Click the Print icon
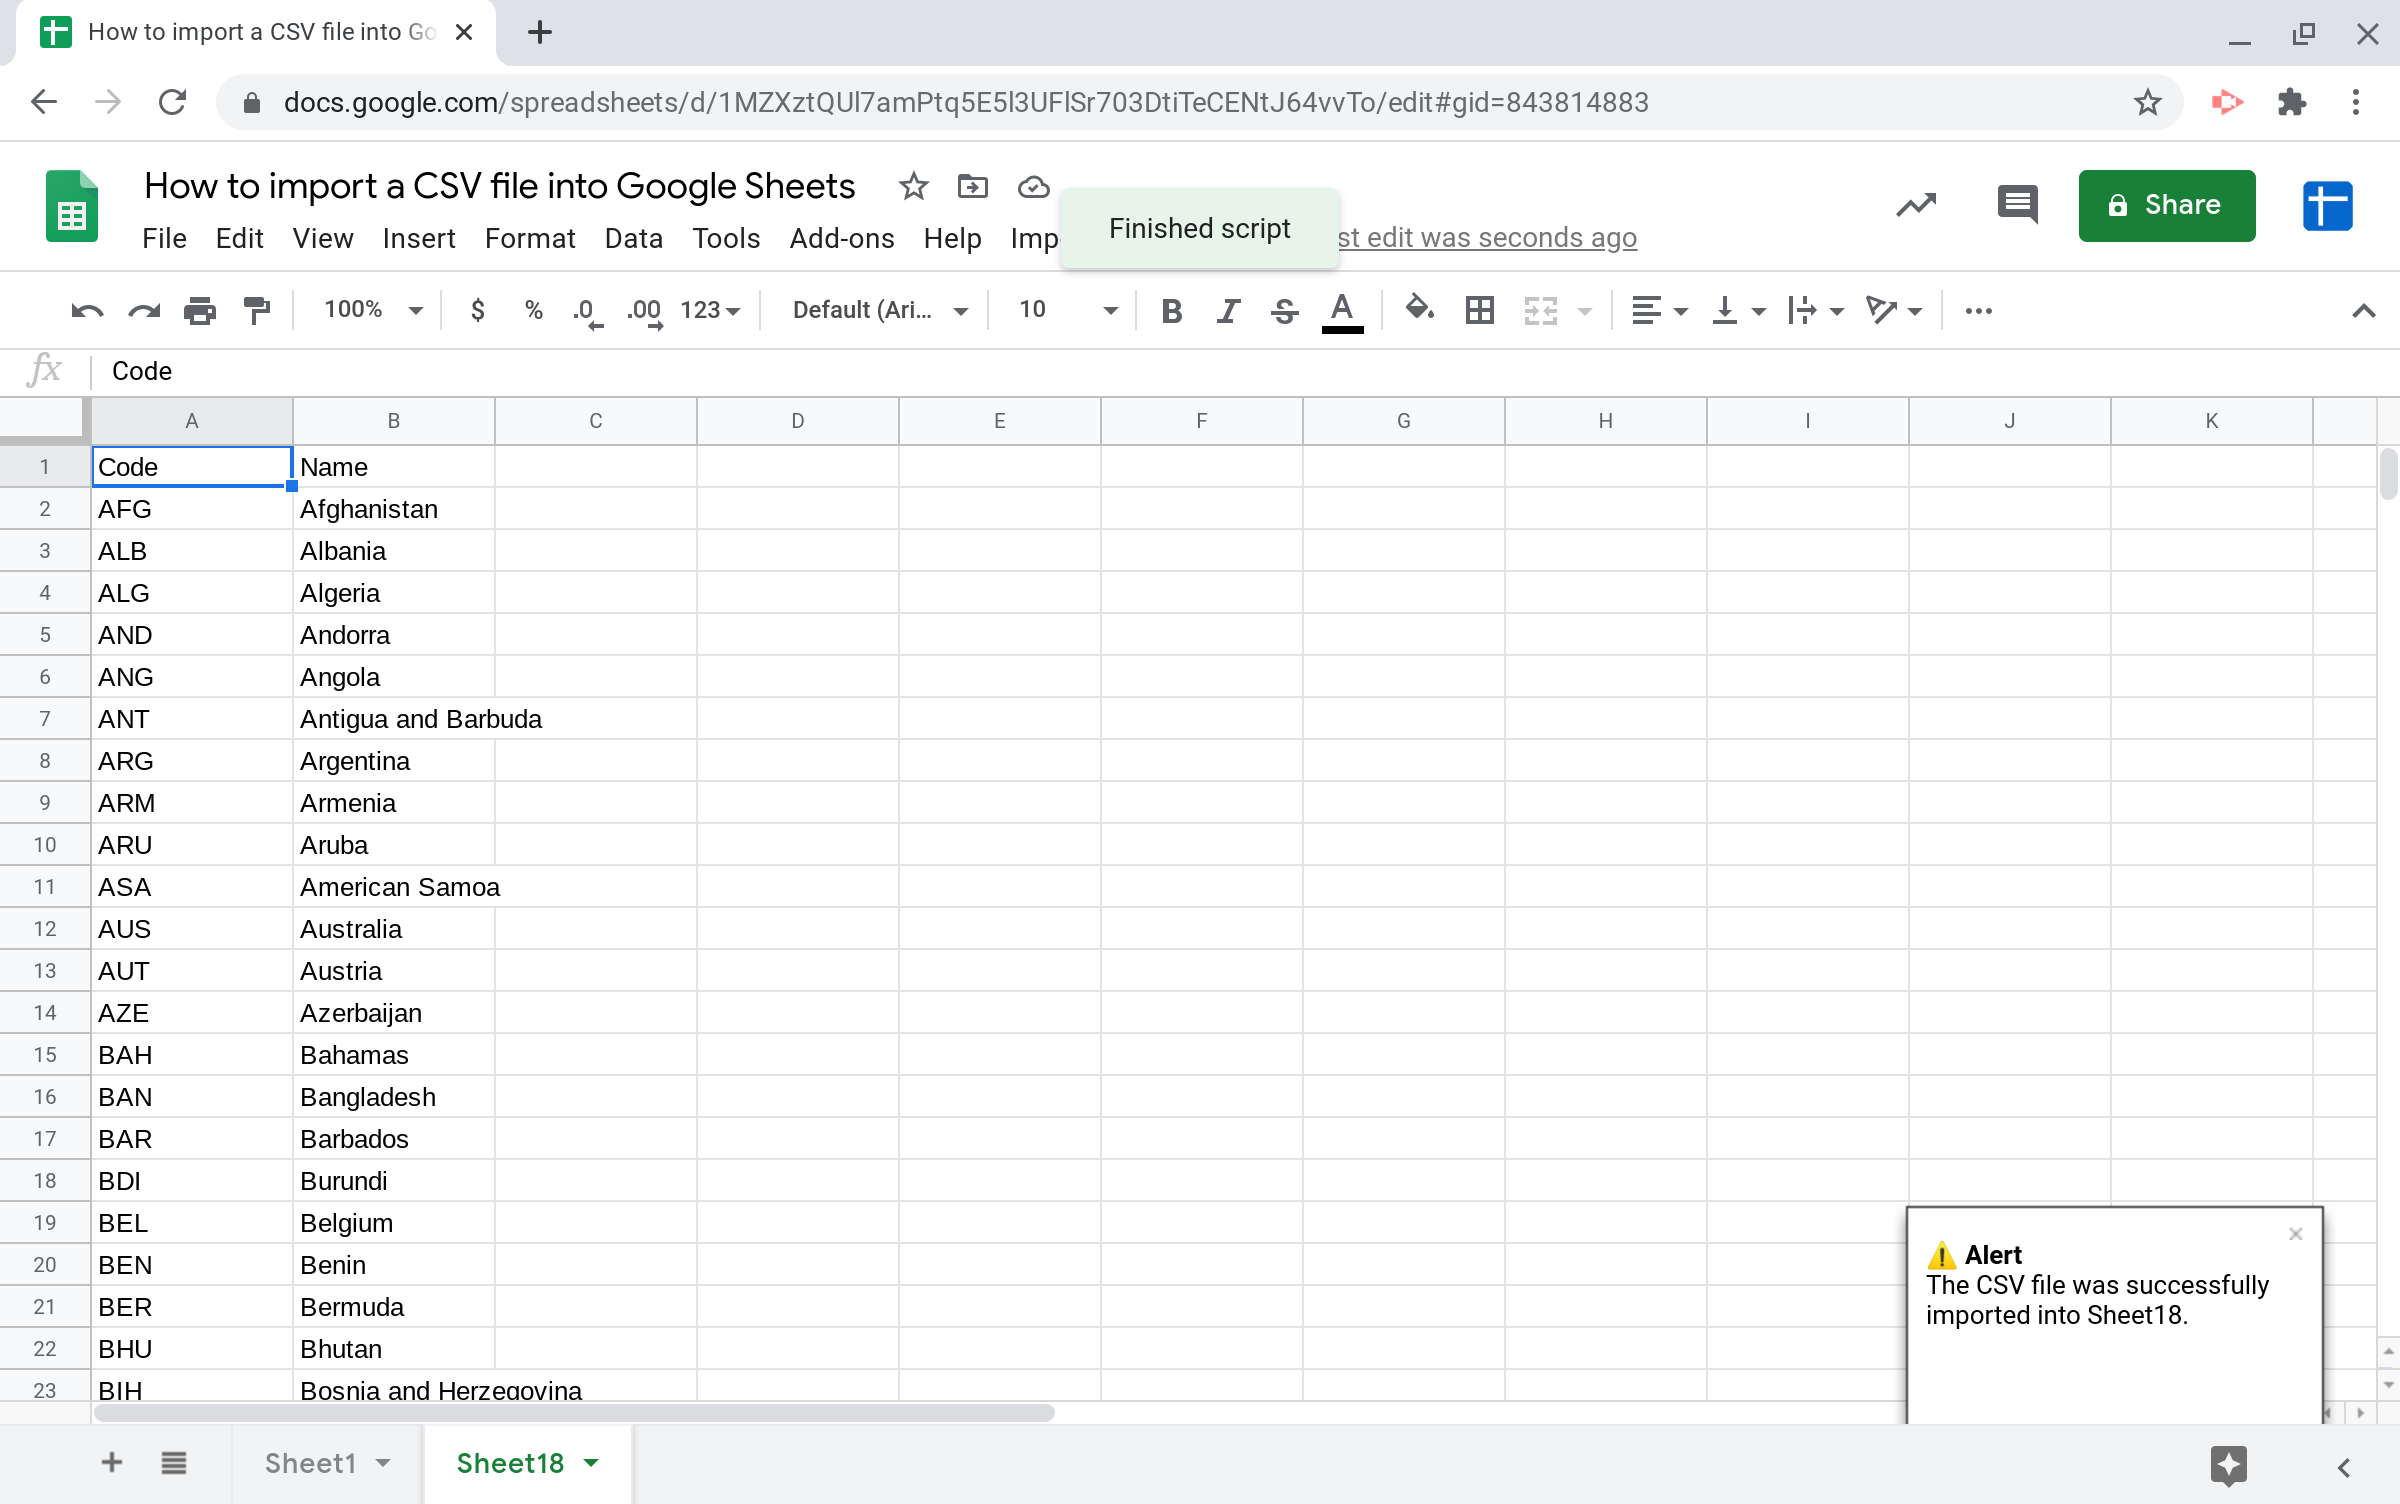This screenshot has height=1504, width=2400. [x=200, y=311]
